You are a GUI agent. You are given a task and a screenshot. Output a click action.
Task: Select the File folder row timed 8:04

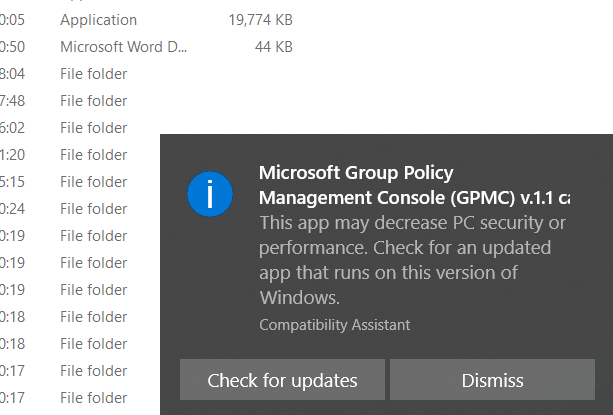(64, 74)
